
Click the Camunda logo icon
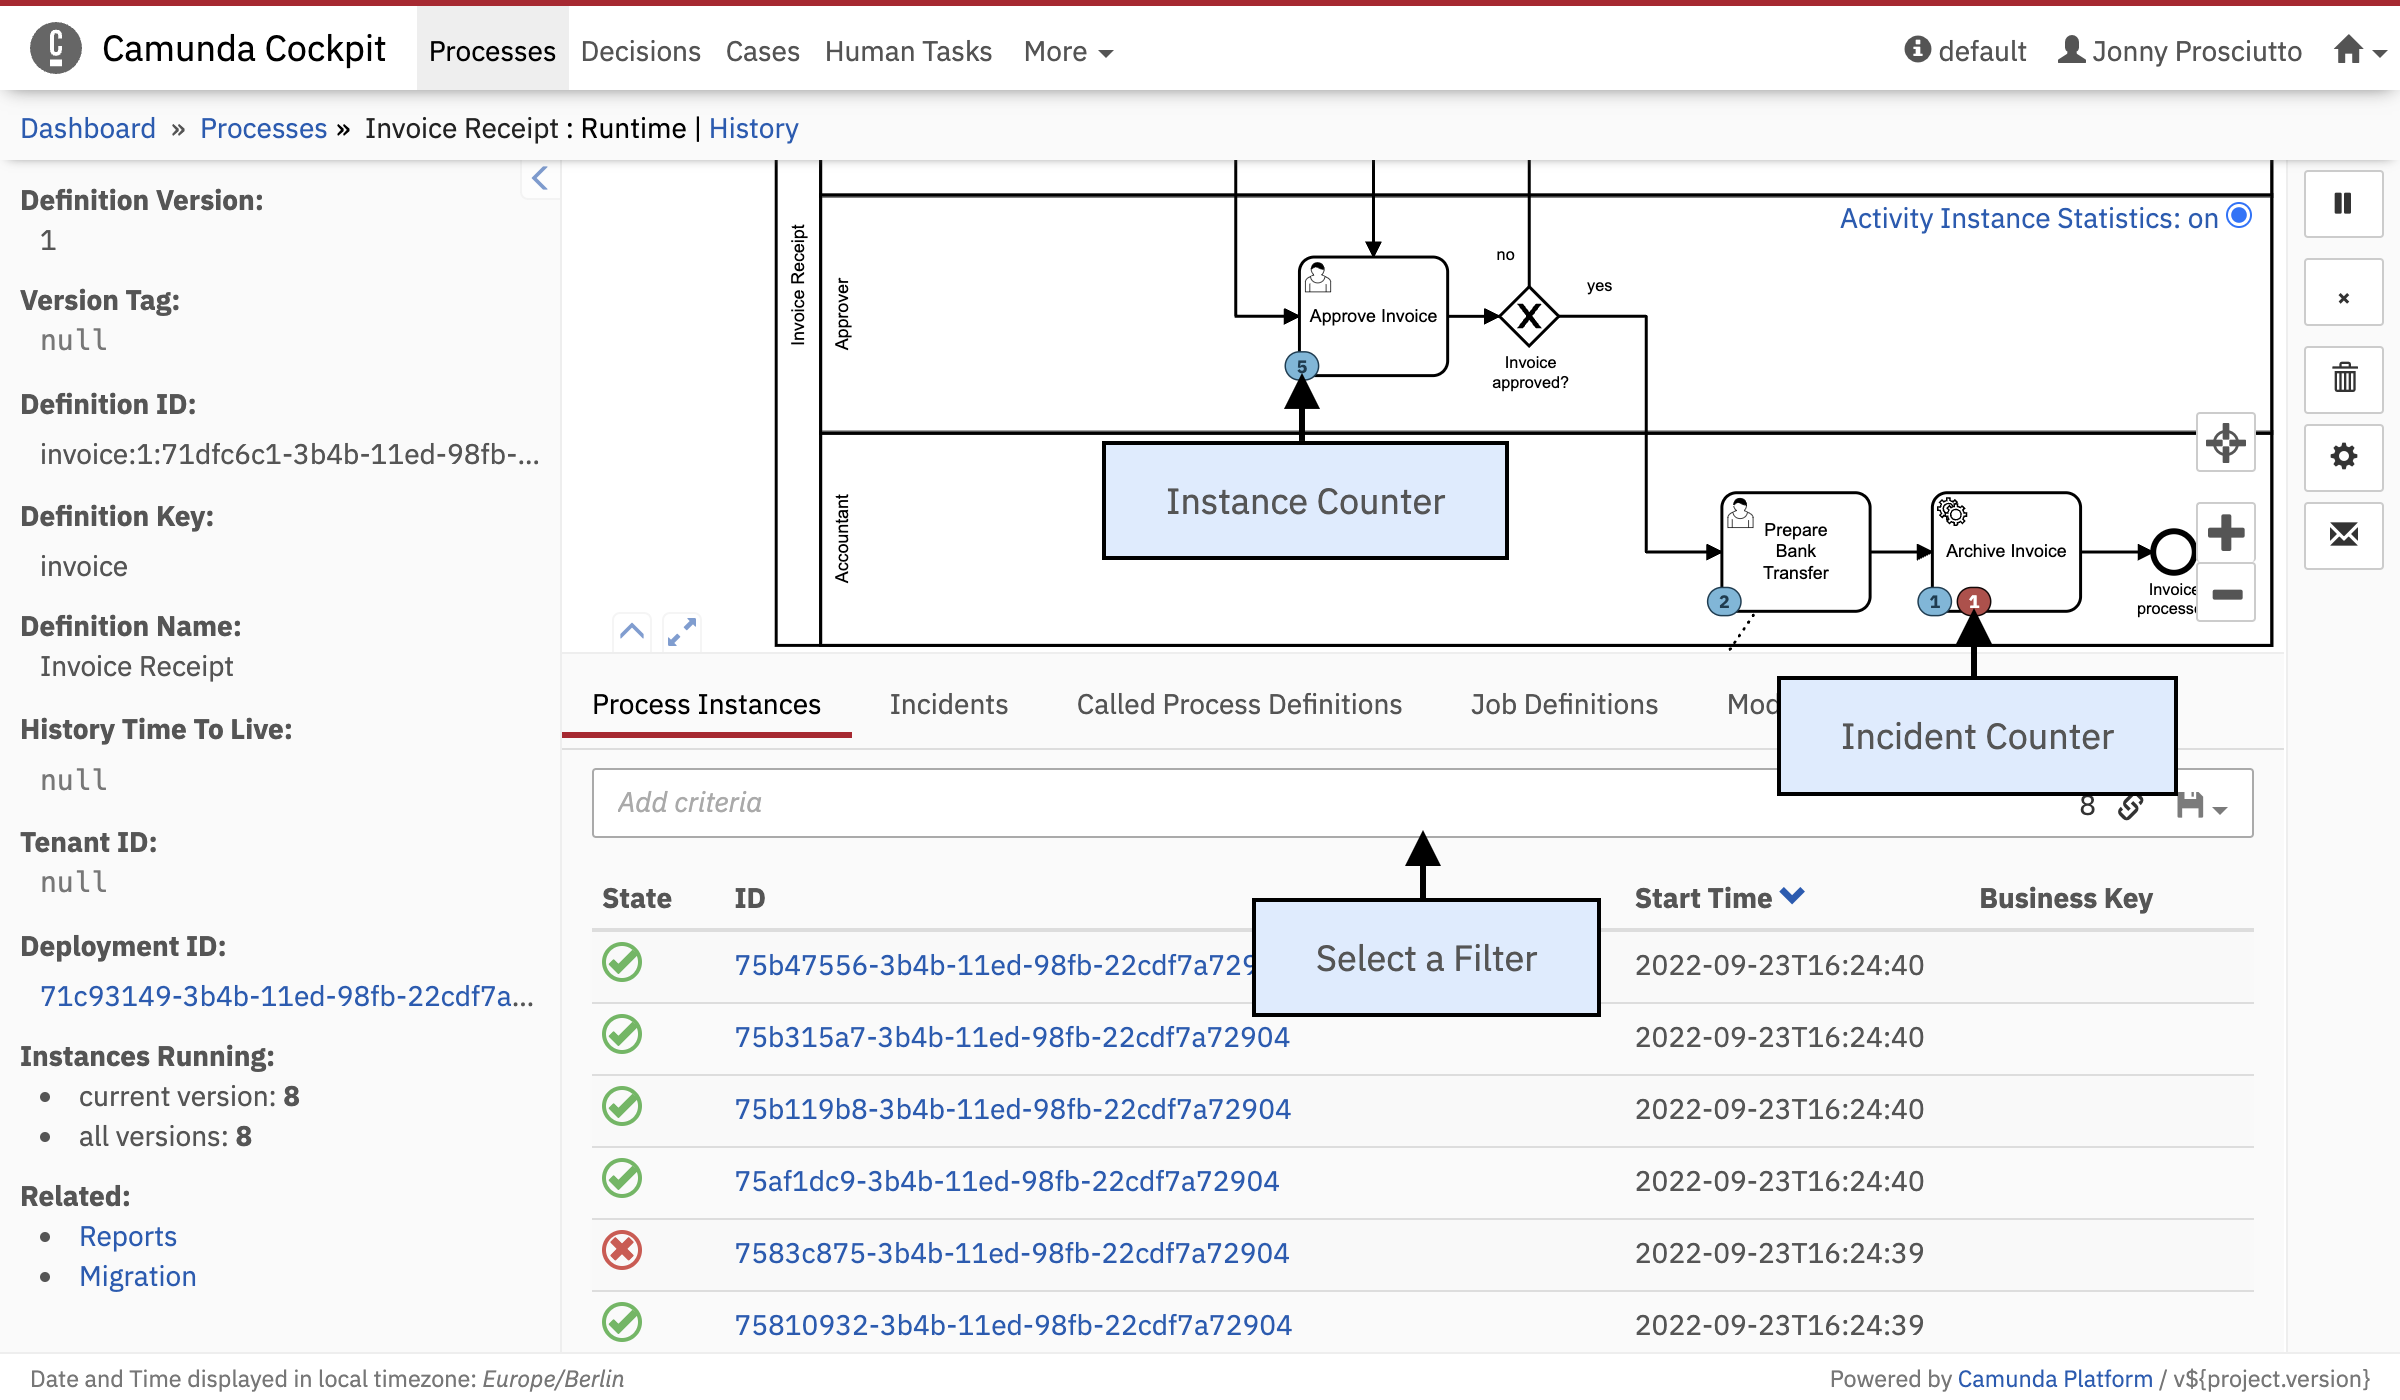point(56,48)
